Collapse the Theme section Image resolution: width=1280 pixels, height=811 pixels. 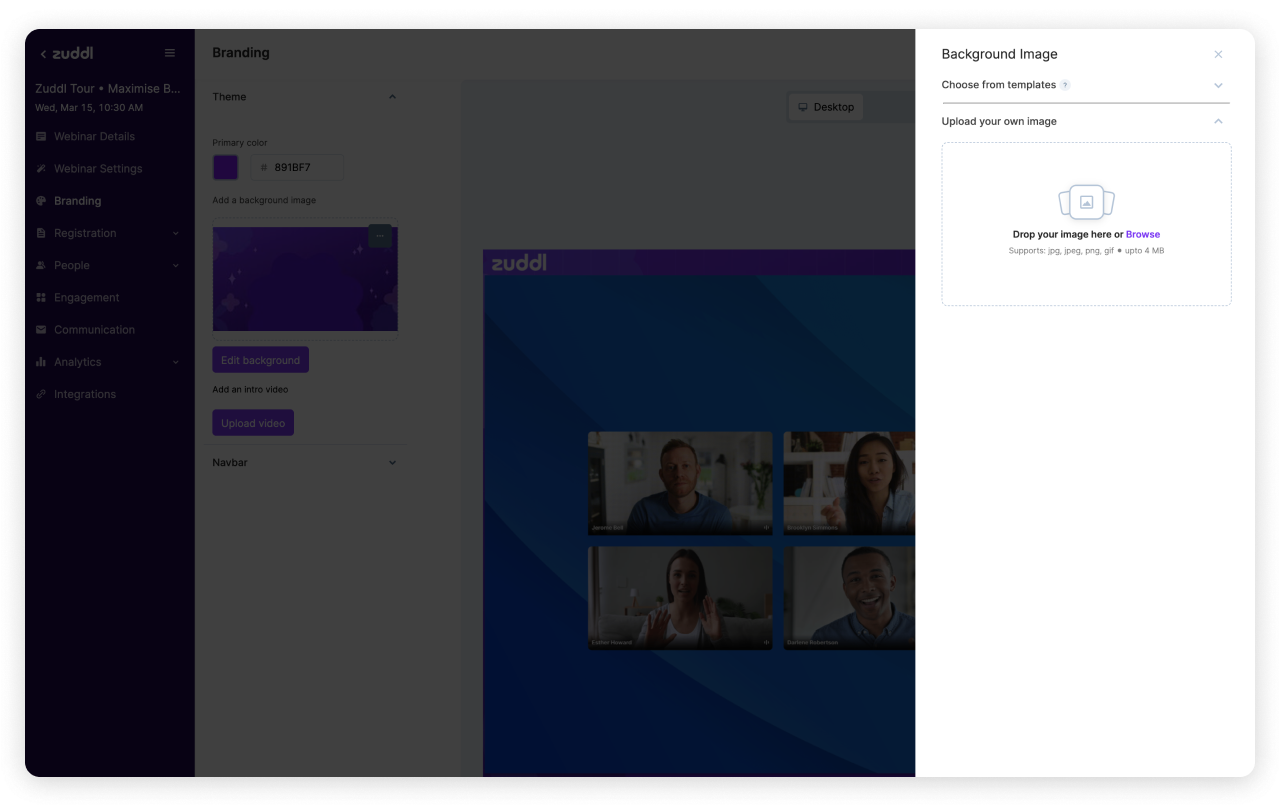(x=392, y=97)
